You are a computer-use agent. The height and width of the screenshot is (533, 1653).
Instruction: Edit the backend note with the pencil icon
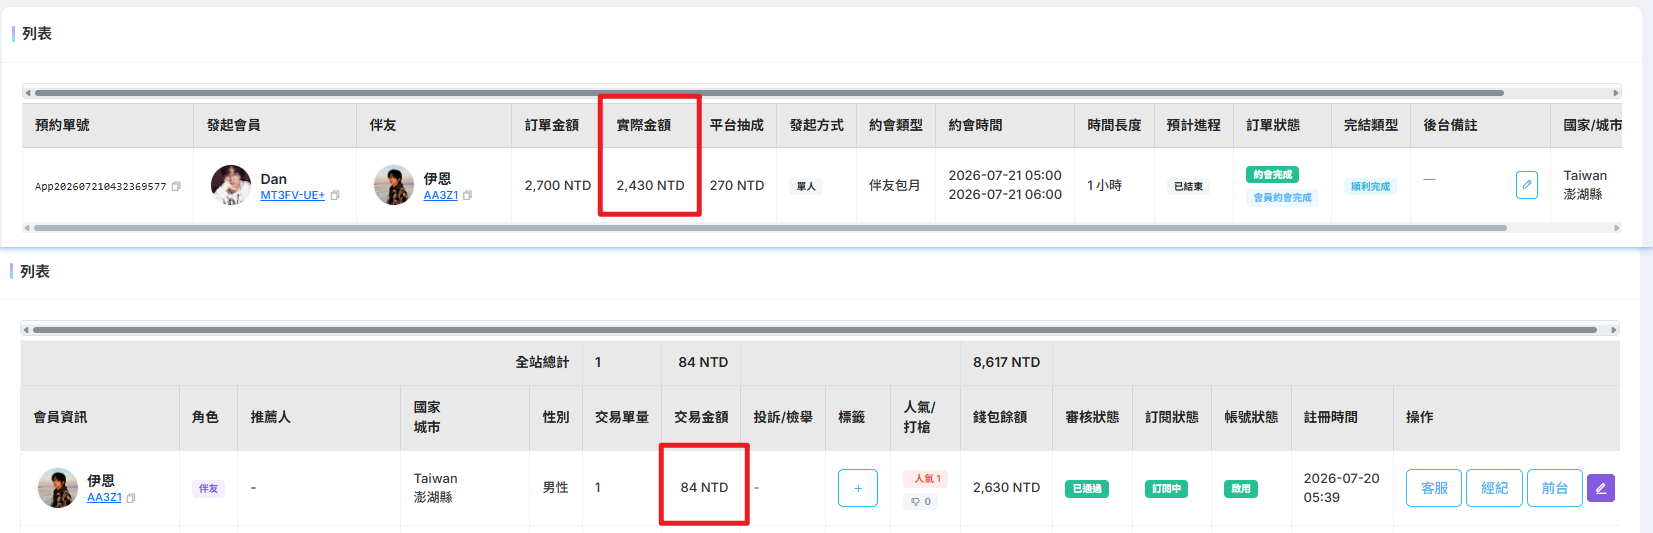[x=1527, y=185]
